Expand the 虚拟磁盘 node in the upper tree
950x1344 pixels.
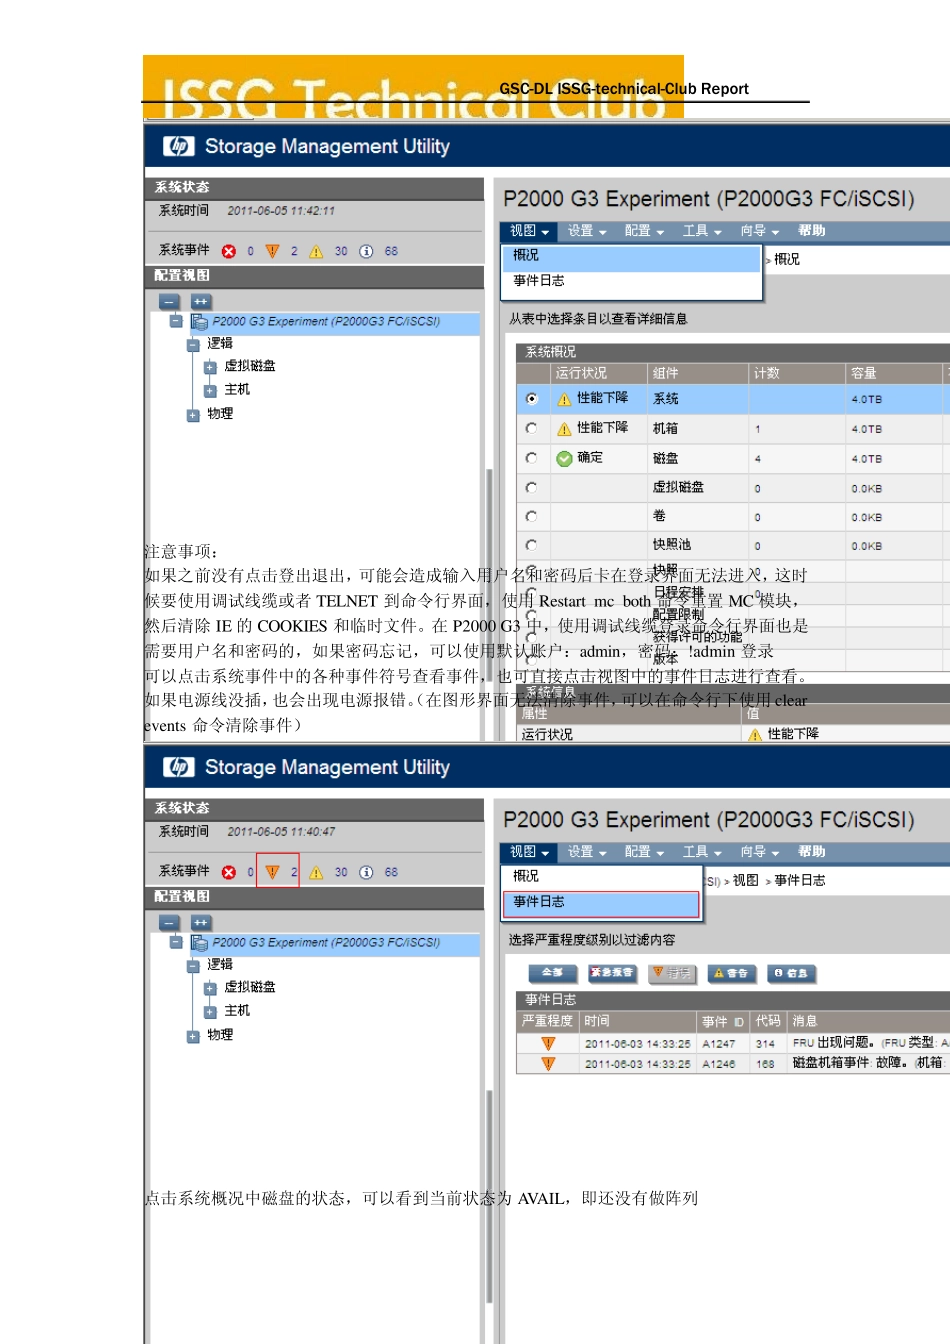(210, 367)
